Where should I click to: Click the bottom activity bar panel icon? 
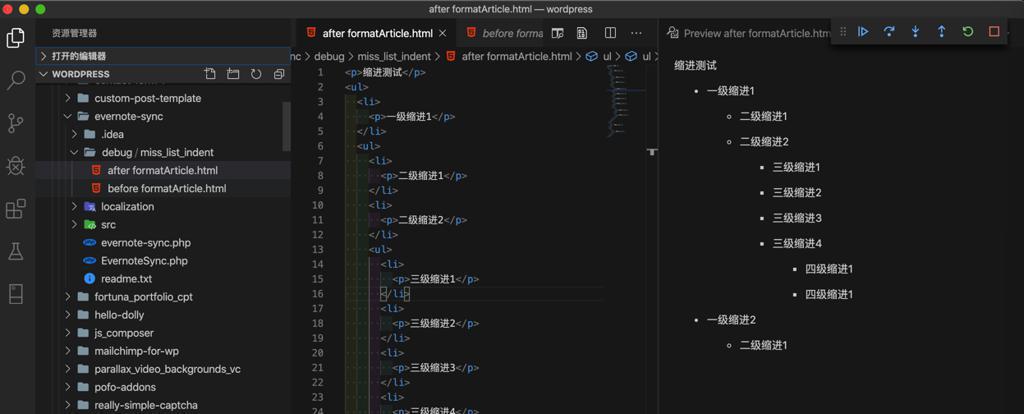(x=16, y=294)
